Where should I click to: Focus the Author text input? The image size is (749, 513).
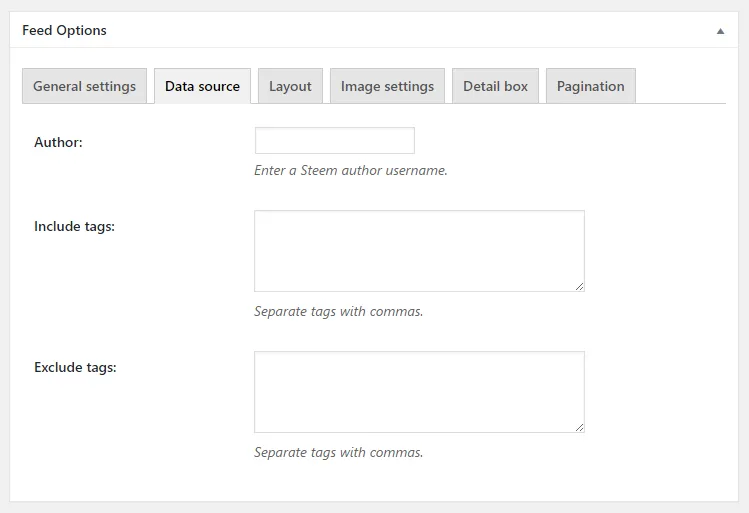(335, 140)
